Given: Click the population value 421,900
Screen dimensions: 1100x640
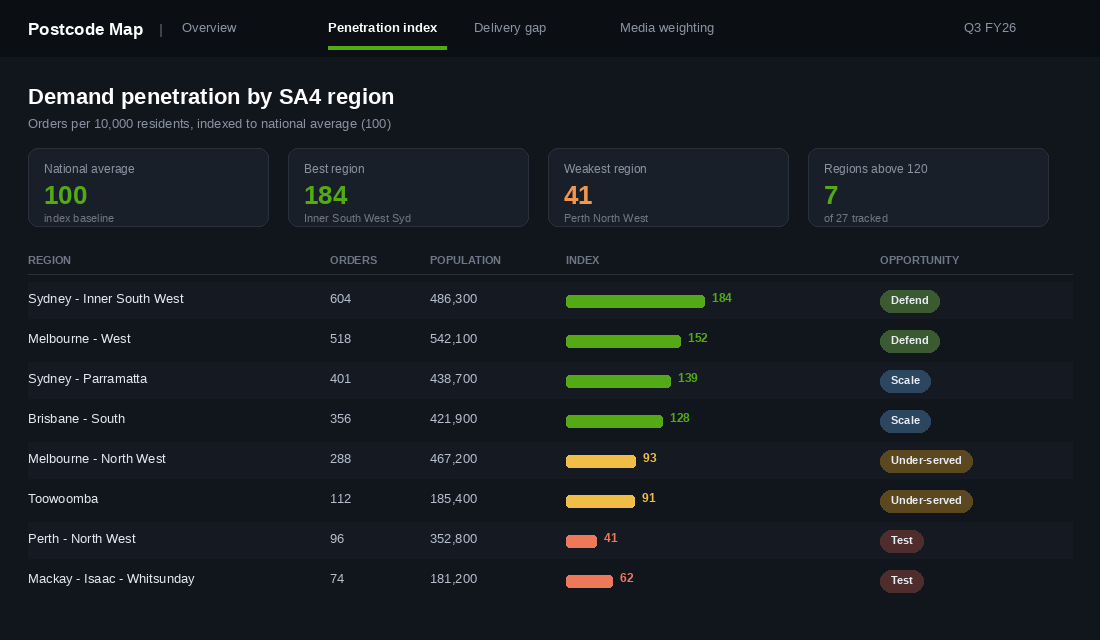Looking at the screenshot, I should (x=453, y=419).
